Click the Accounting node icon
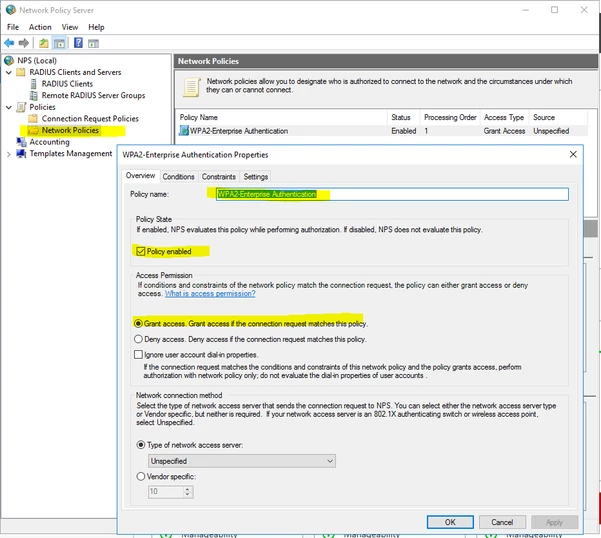601x538 pixels. coord(21,142)
